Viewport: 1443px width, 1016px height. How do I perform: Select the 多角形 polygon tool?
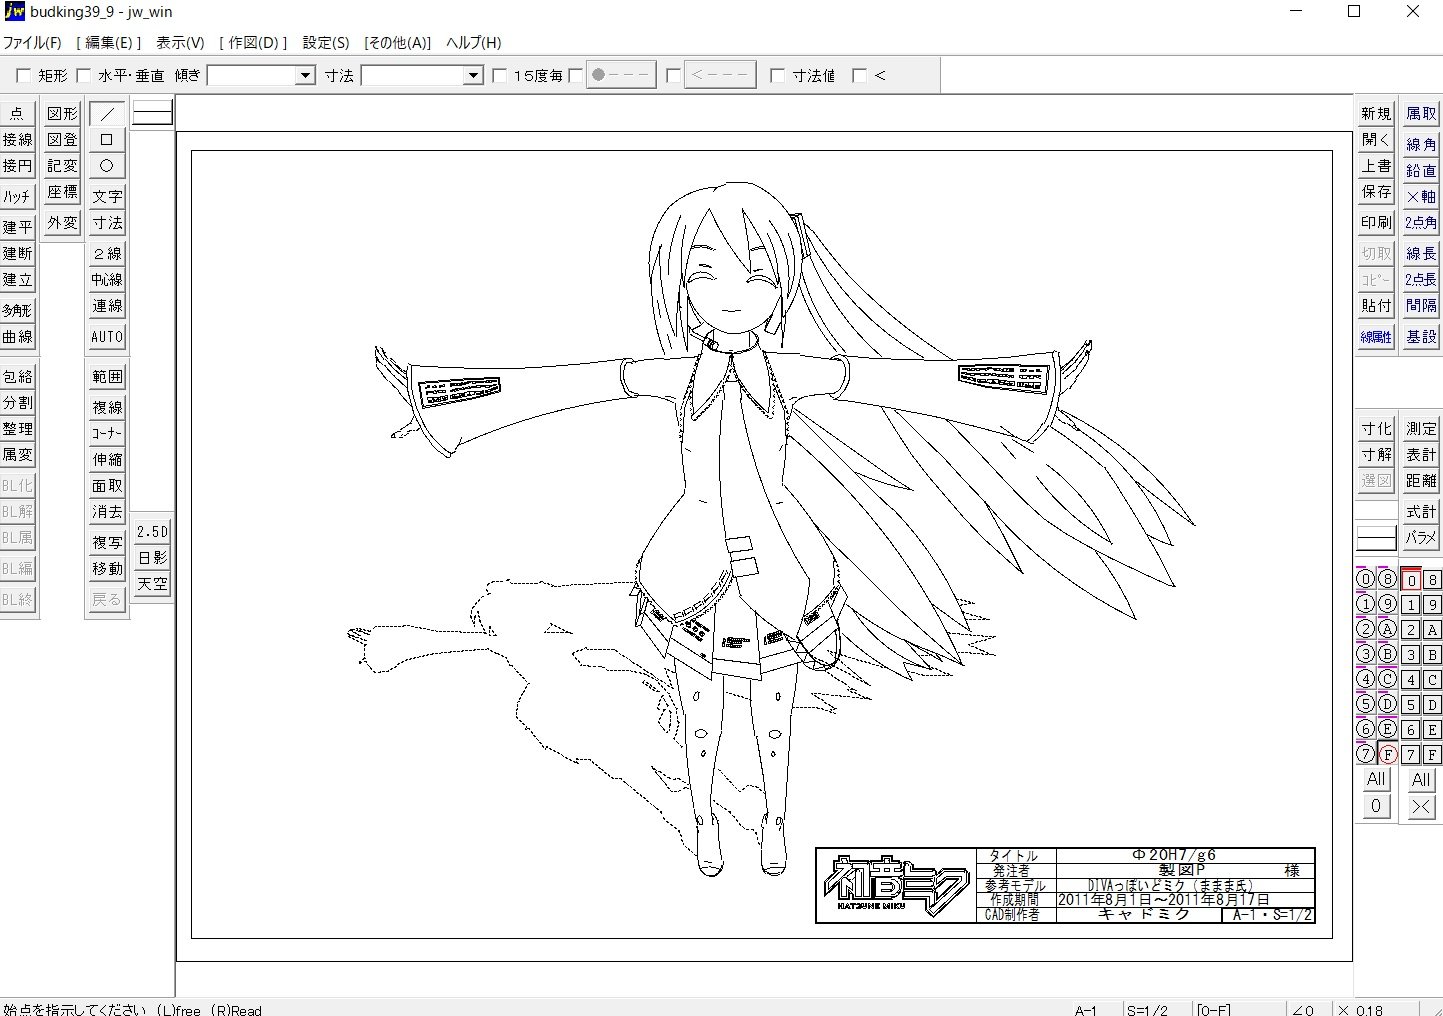point(17,310)
